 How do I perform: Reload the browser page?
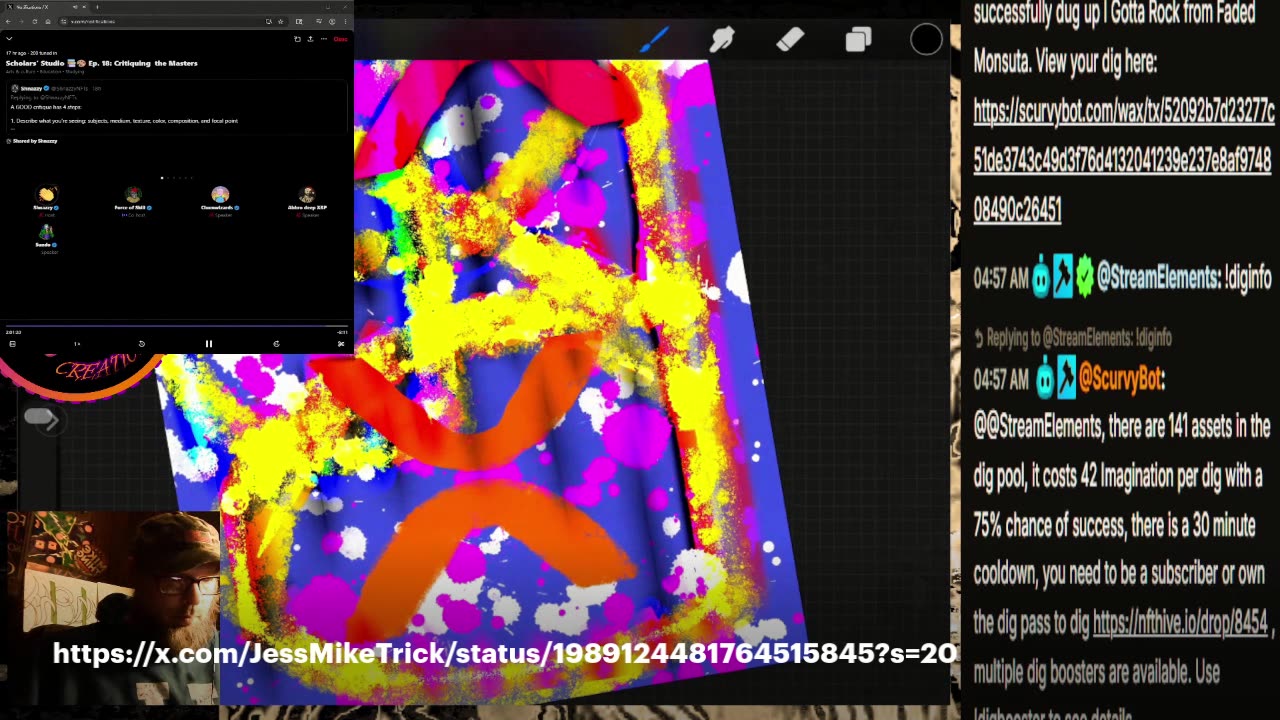(34, 21)
